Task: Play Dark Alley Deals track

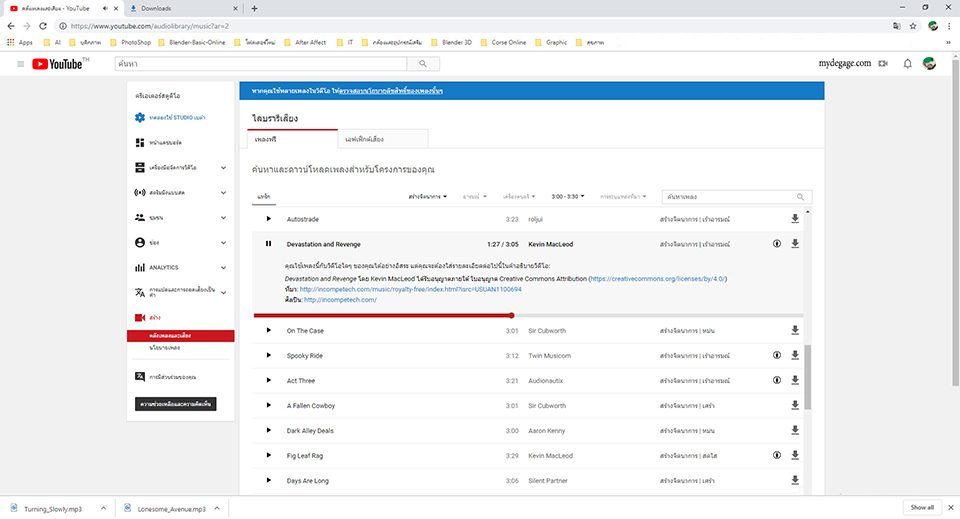Action: click(x=268, y=430)
